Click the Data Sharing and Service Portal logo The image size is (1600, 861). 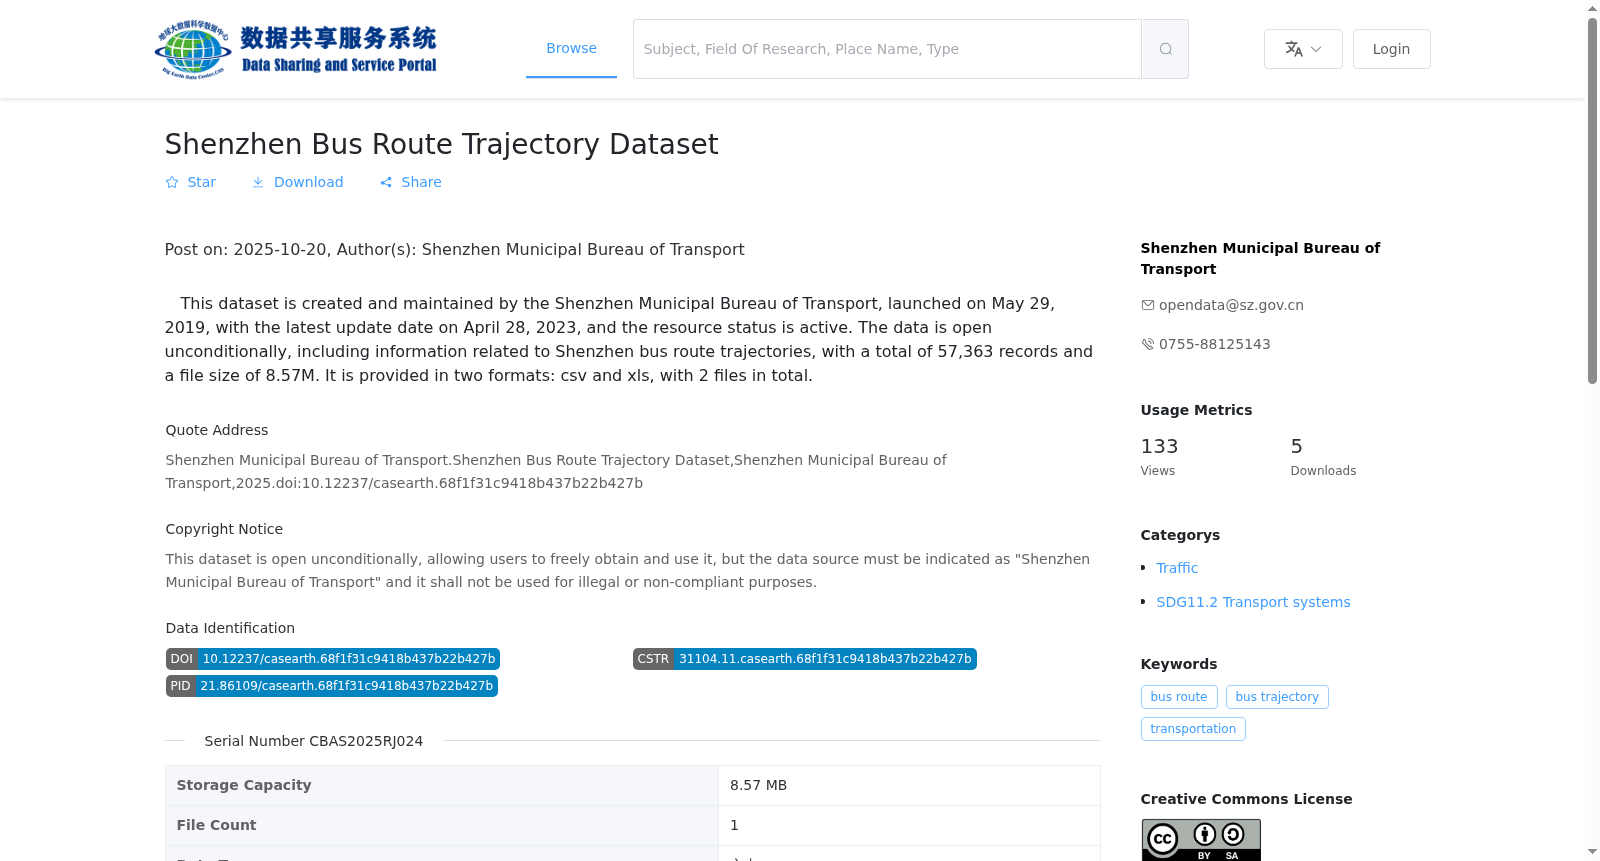pyautogui.click(x=296, y=49)
